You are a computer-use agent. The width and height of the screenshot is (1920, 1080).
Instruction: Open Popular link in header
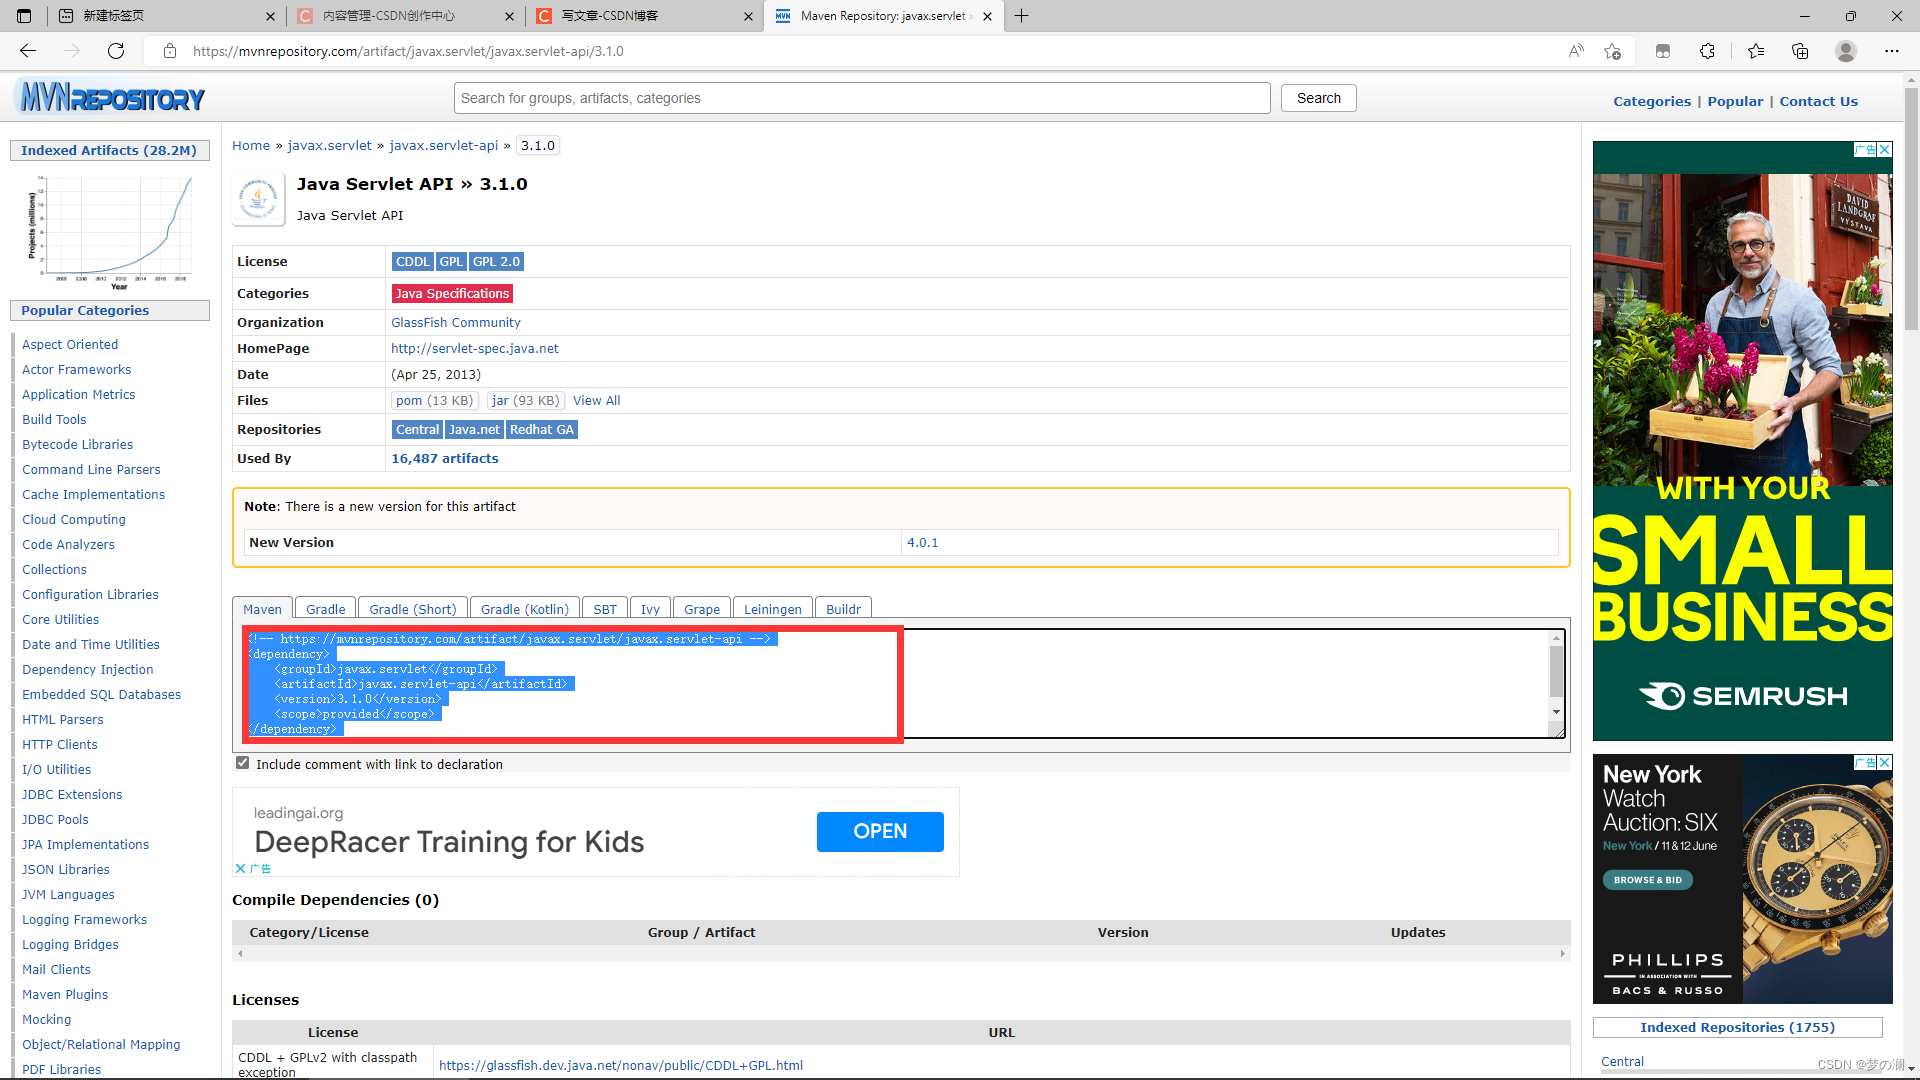tap(1735, 101)
